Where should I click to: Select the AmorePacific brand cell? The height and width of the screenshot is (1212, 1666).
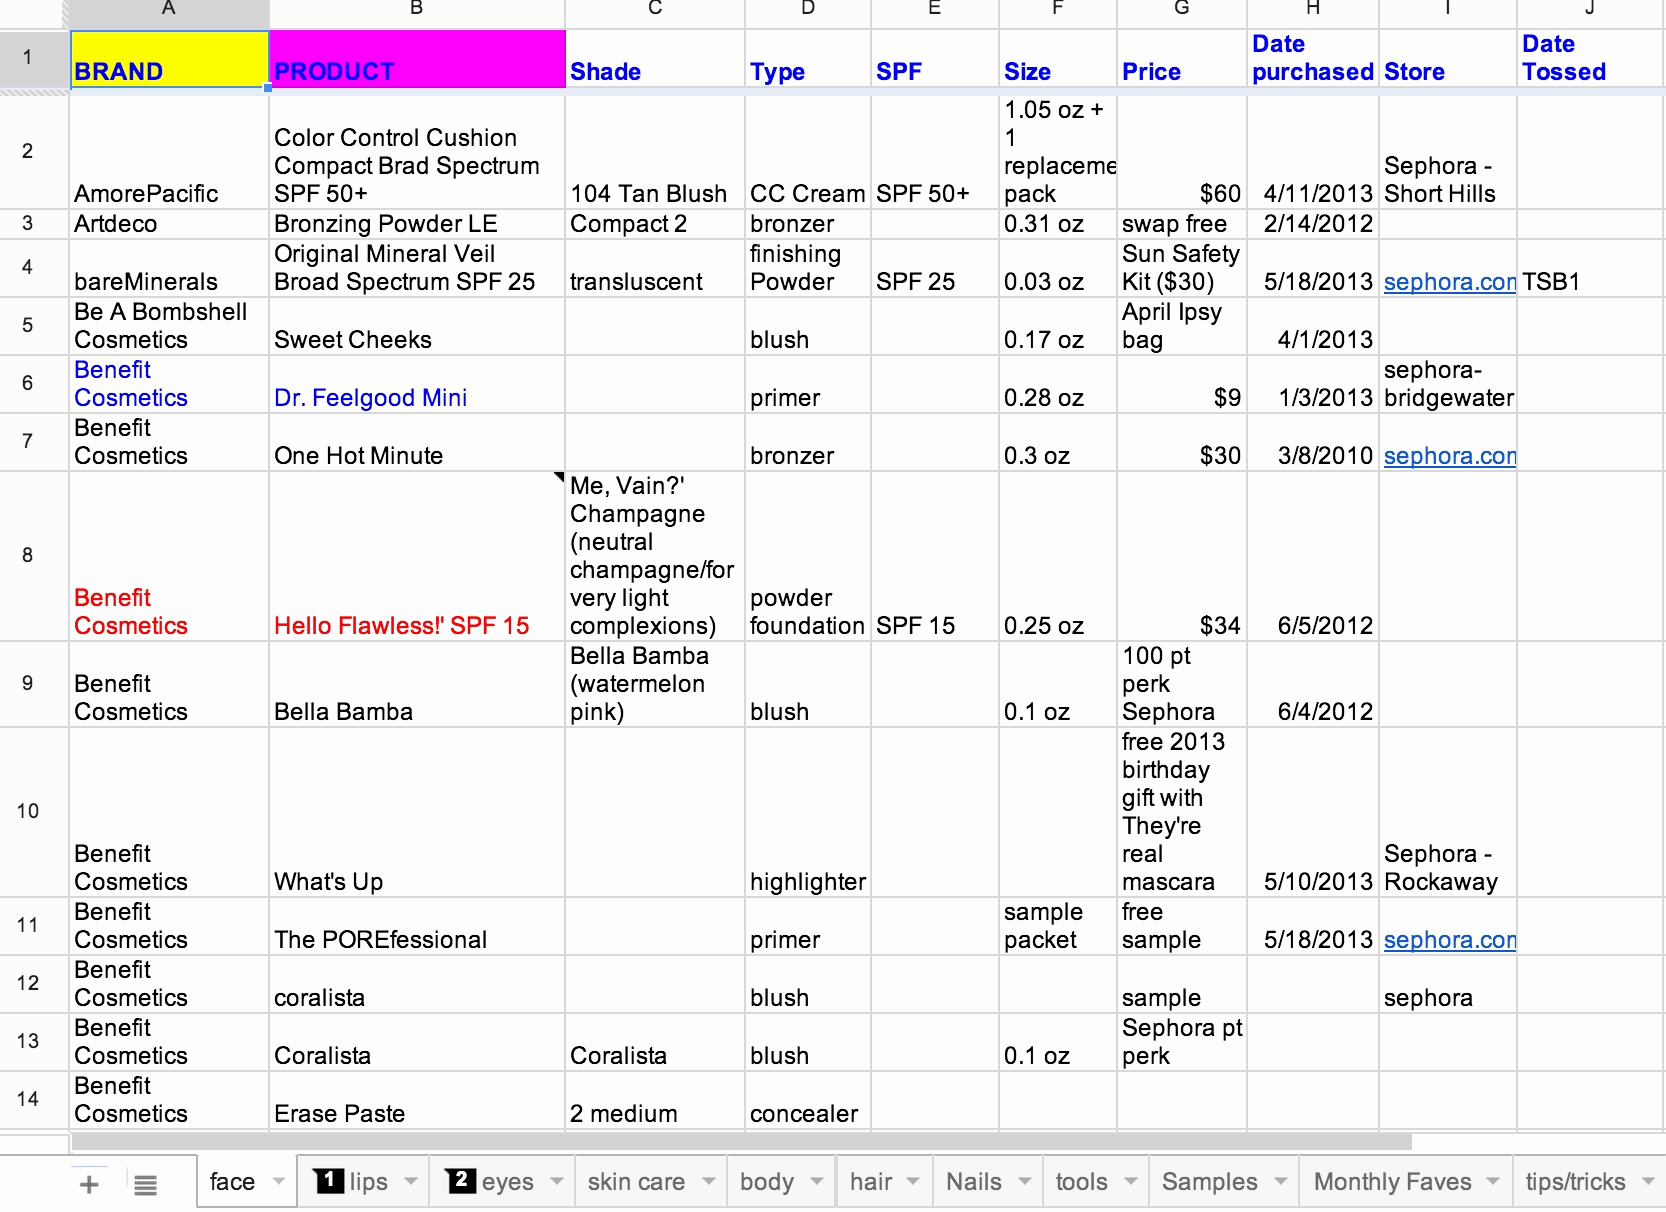pos(169,152)
